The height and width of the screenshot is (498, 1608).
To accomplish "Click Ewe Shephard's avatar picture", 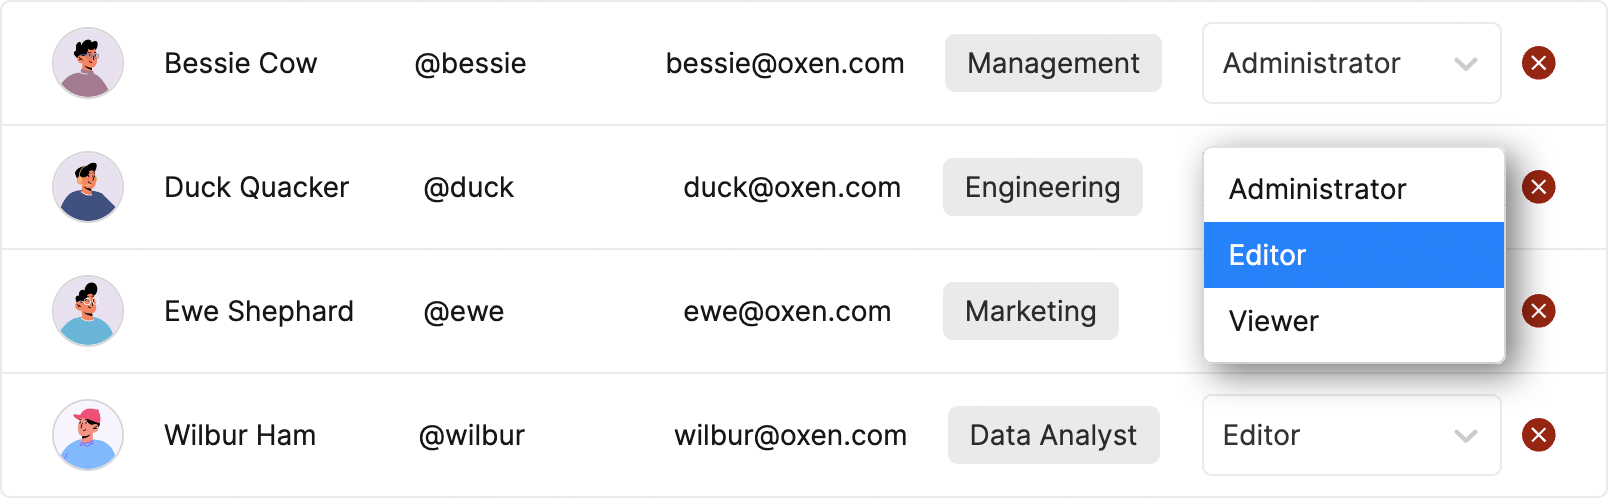I will (88, 311).
